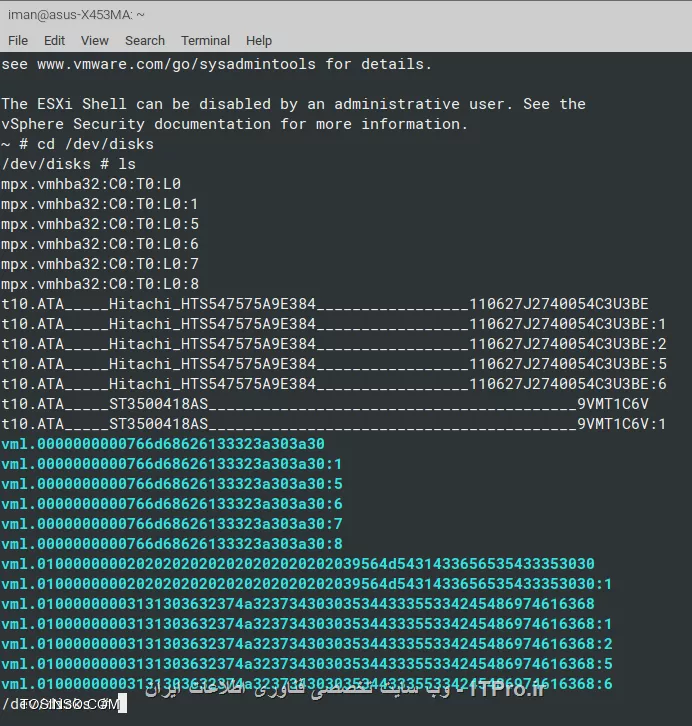Image resolution: width=692 pixels, height=726 pixels.
Task: Open the Help menu
Action: [259, 41]
